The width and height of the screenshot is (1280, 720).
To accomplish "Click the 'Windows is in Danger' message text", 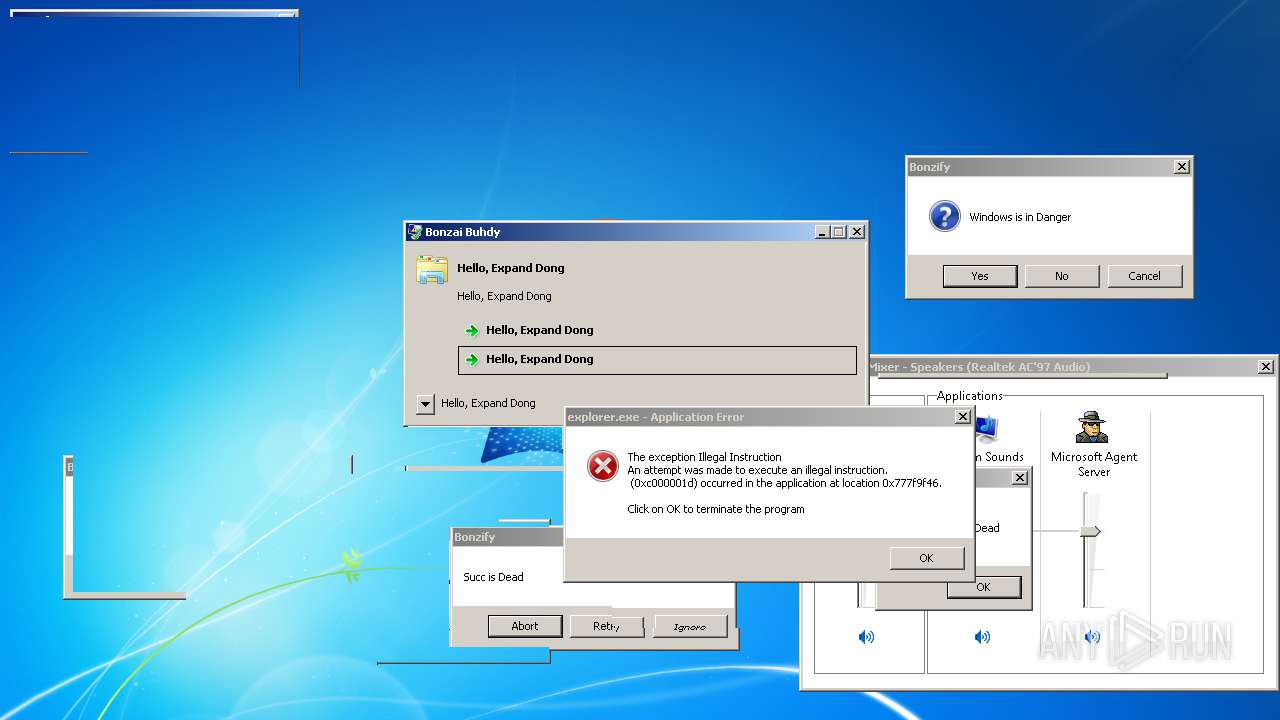I will point(1020,217).
